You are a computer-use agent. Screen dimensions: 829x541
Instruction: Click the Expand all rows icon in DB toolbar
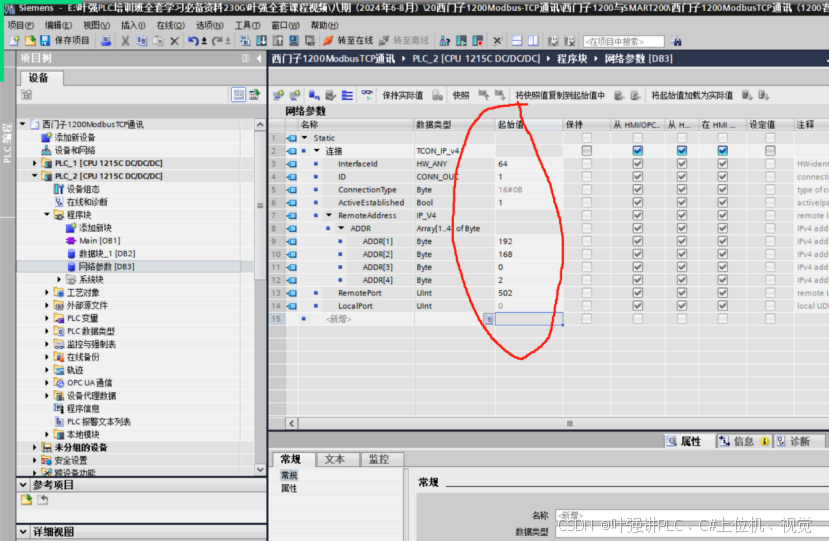click(x=347, y=95)
